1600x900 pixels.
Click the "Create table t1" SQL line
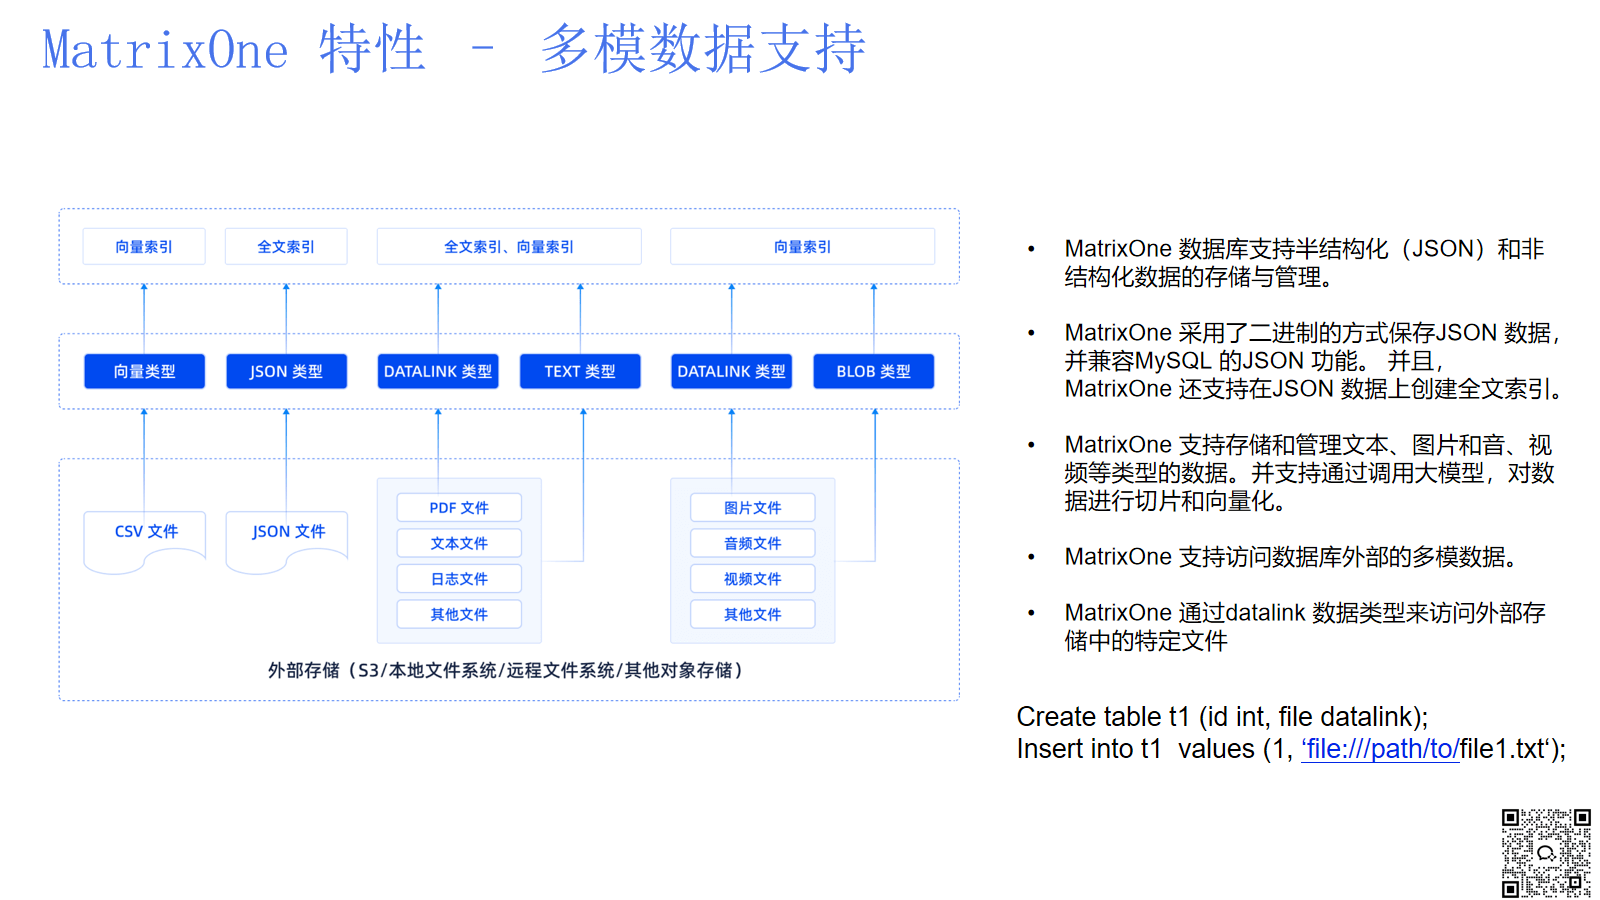1222,717
